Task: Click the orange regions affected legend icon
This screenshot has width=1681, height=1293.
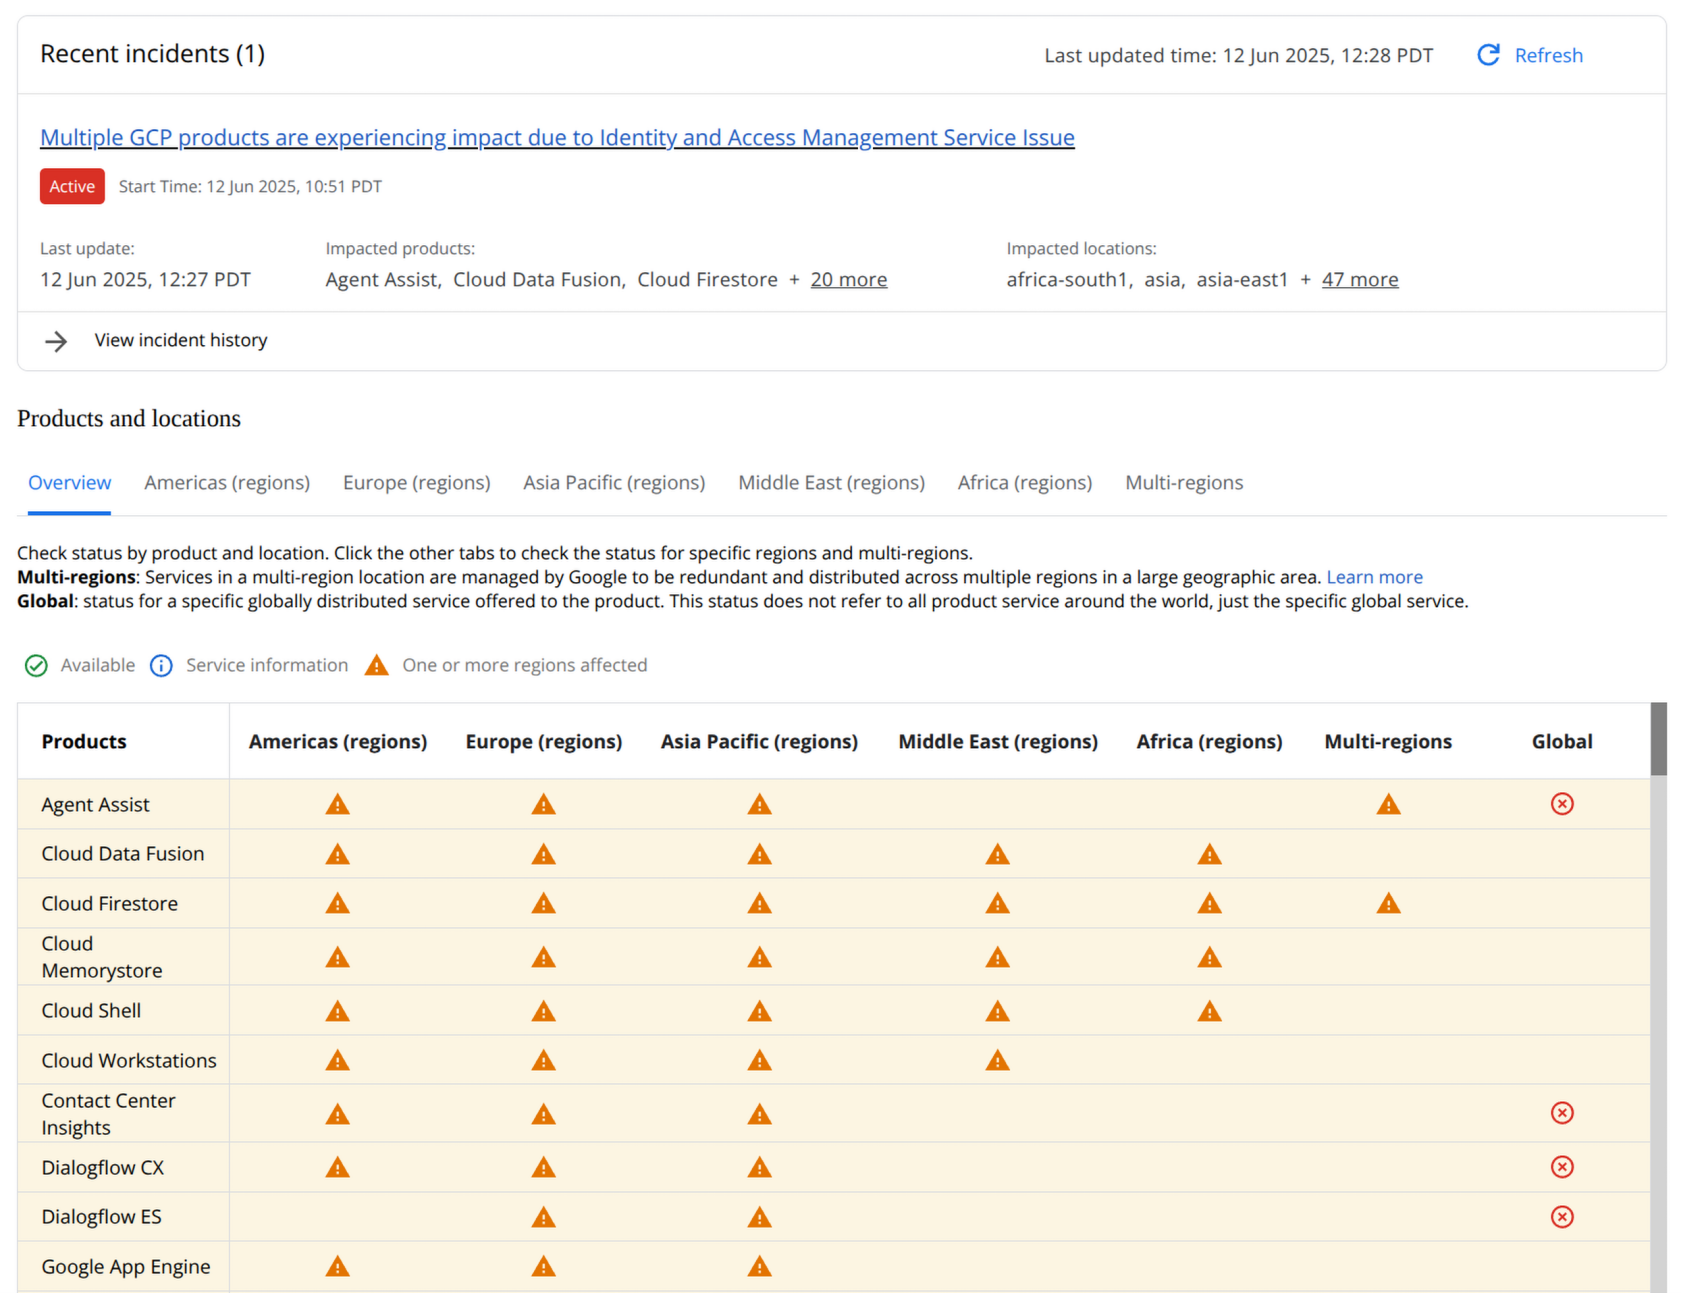Action: pos(376,665)
